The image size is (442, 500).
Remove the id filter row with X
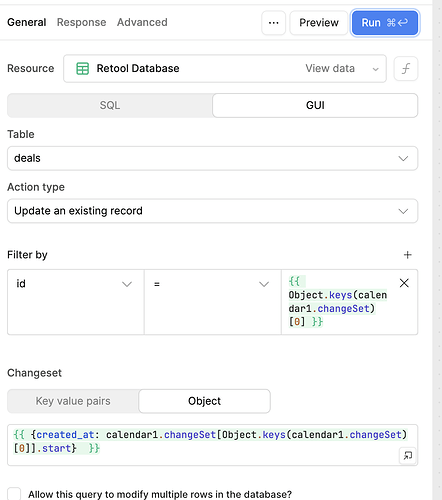pyautogui.click(x=404, y=283)
